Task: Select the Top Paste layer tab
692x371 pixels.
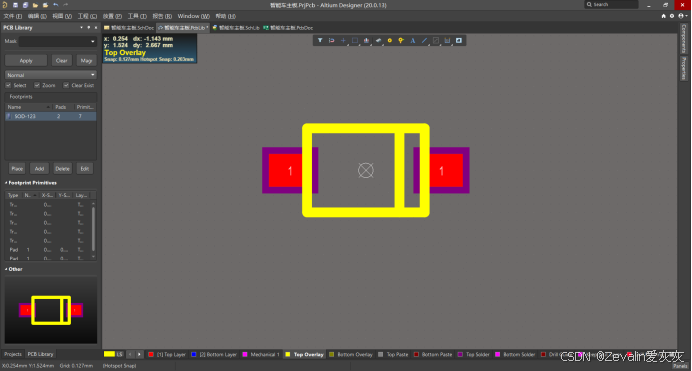Action: pyautogui.click(x=393, y=355)
